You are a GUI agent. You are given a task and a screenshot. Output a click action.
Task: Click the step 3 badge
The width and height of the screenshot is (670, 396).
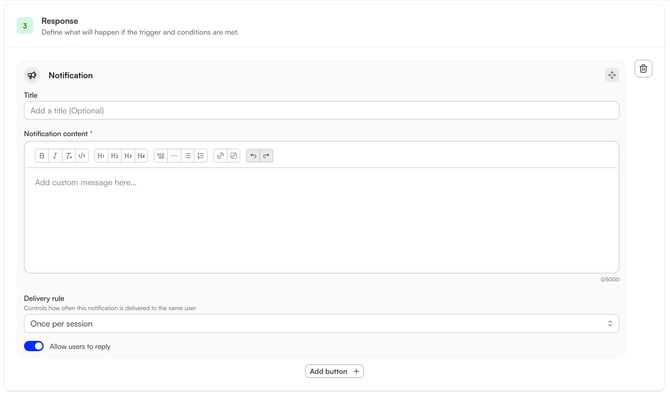coord(25,26)
